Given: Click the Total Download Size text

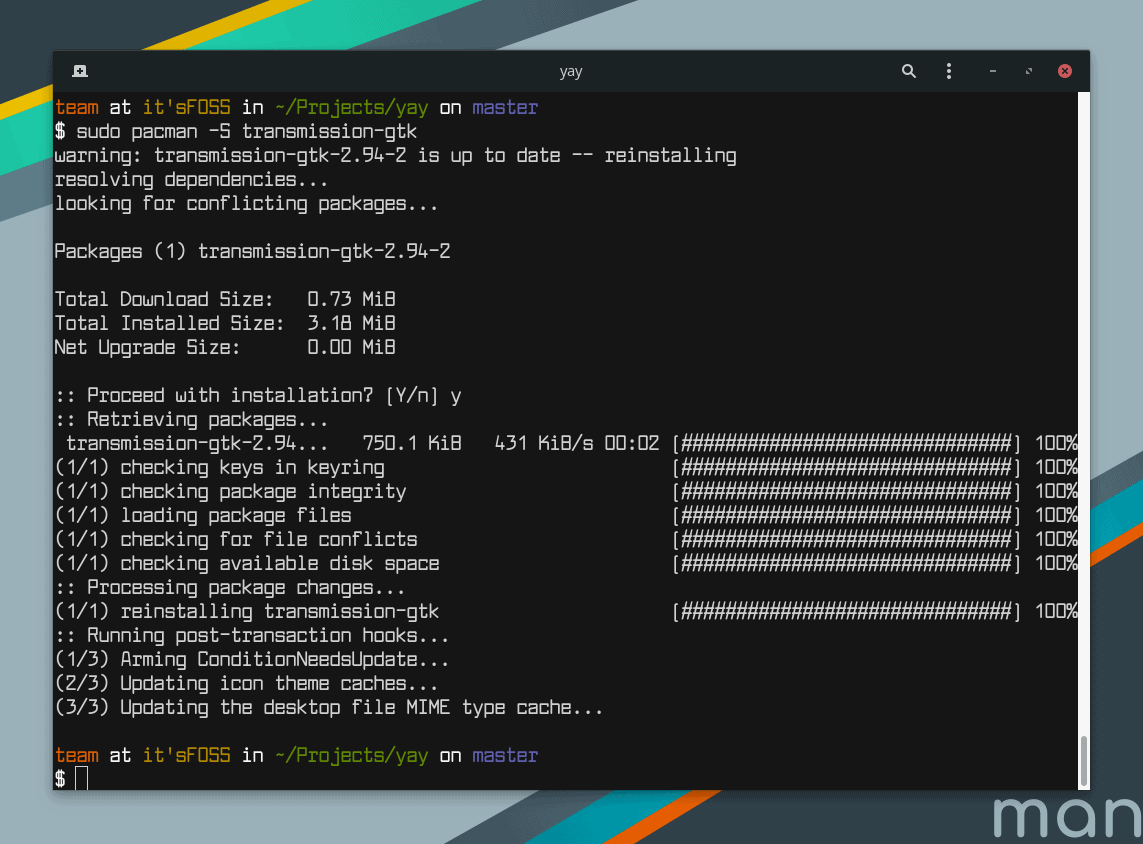Looking at the screenshot, I should 224,299.
